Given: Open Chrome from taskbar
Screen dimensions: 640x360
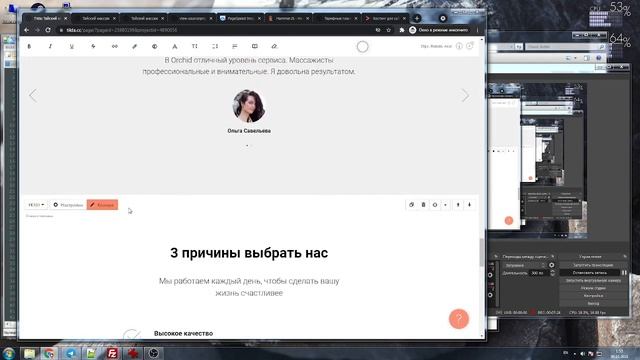Looking at the screenshot, I should [49, 353].
